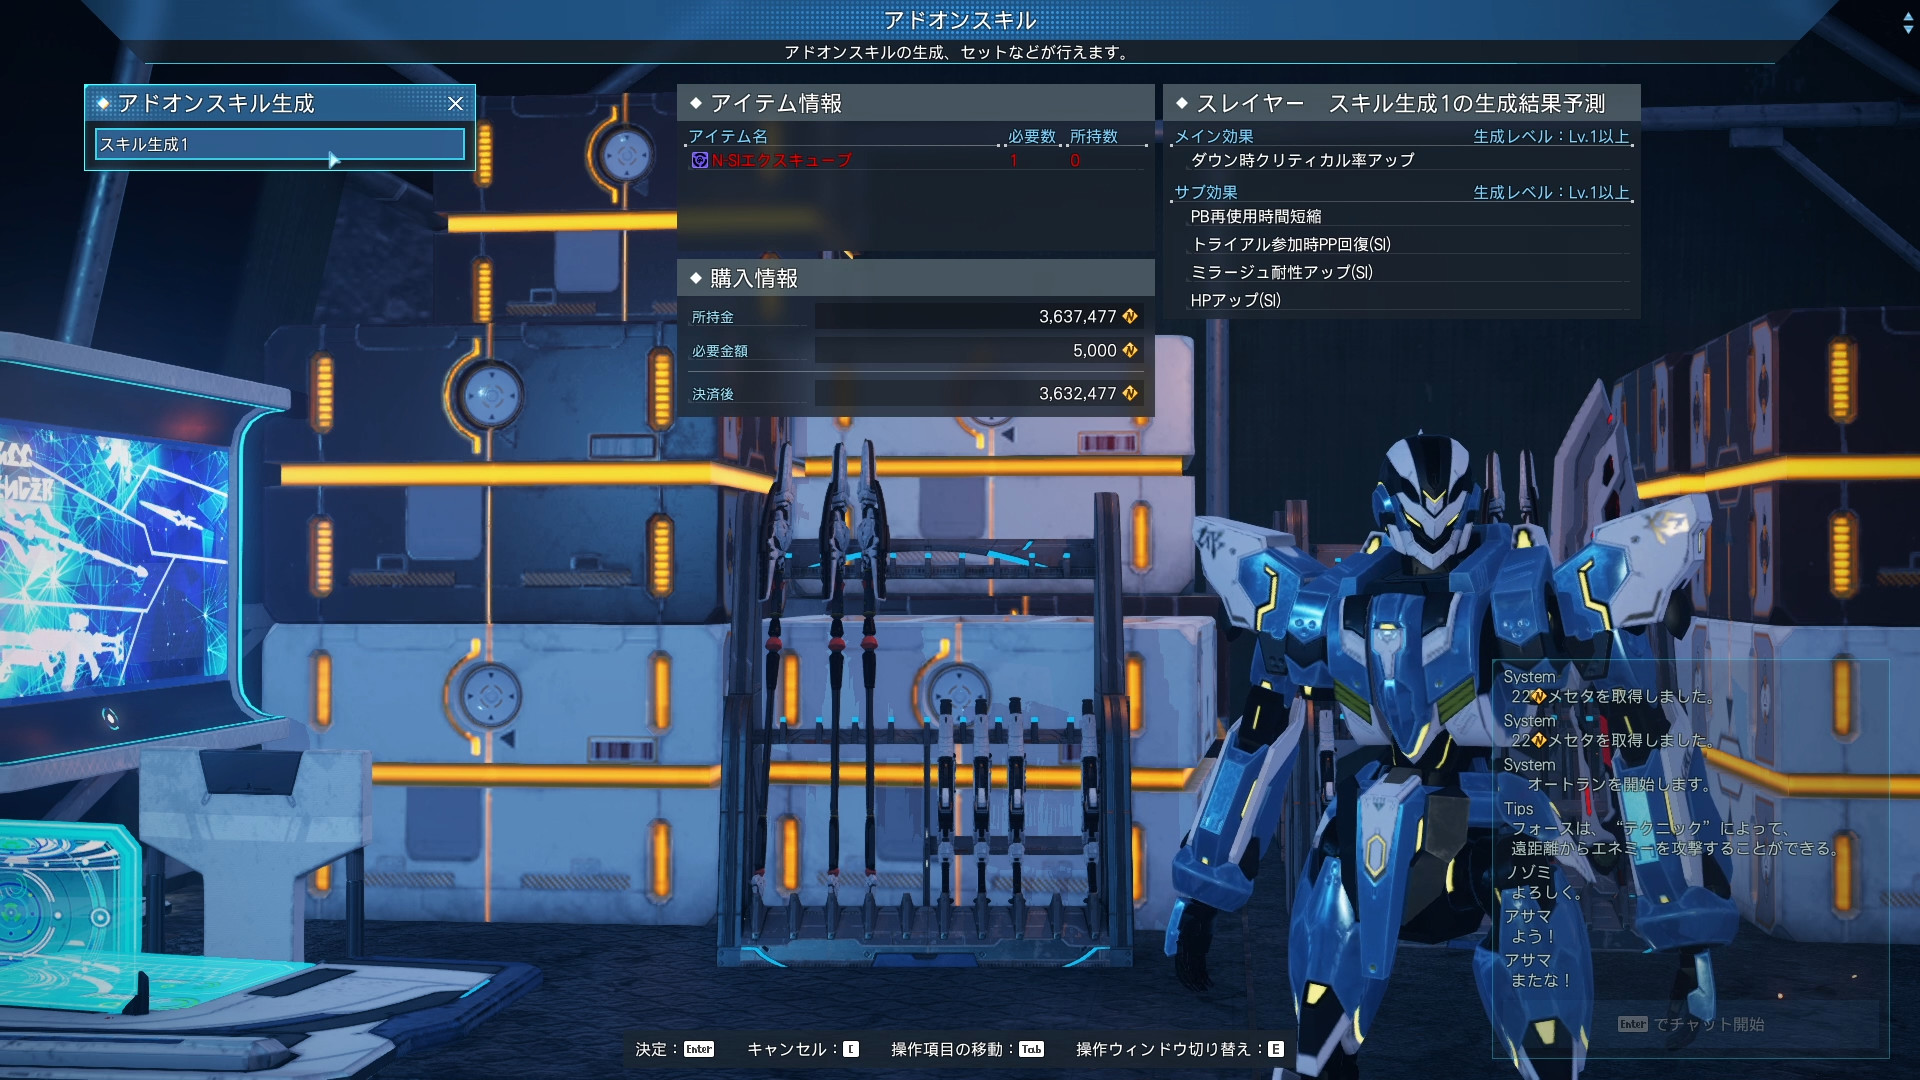Click the アサマ またな！ chat message
Viewport: 1920px width, 1080px height.
point(1539,971)
